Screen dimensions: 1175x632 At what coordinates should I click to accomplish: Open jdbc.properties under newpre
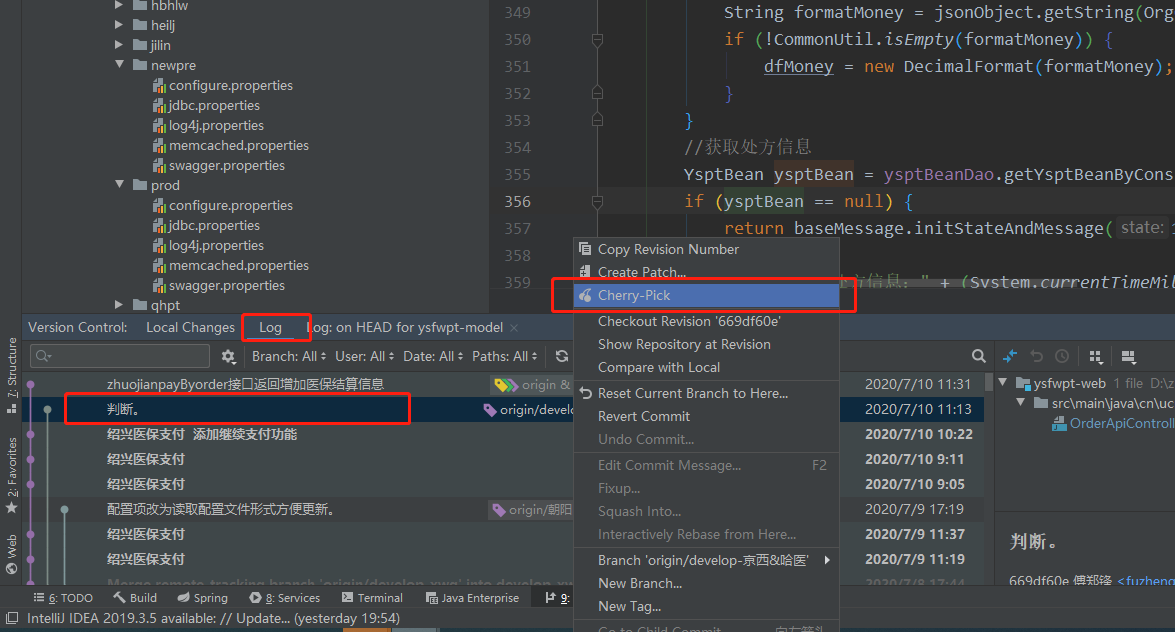pos(214,106)
